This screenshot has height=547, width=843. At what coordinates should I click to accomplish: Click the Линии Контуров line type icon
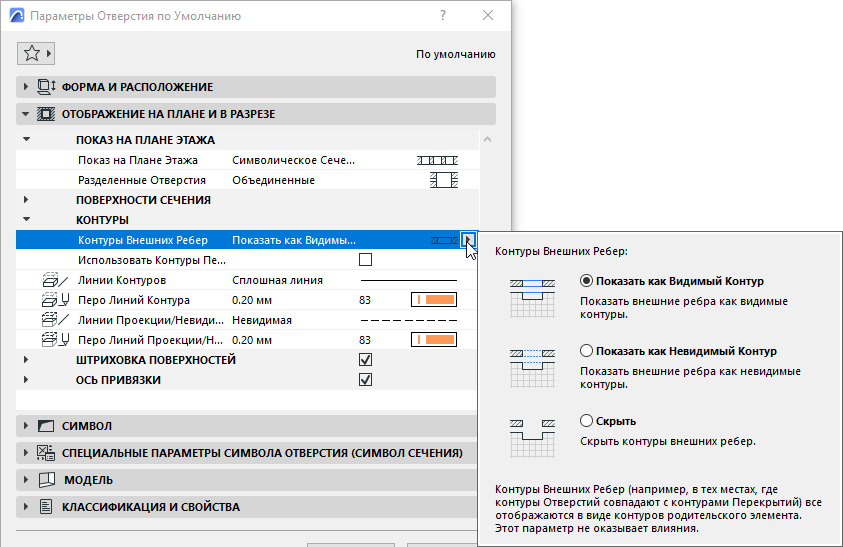[55, 280]
